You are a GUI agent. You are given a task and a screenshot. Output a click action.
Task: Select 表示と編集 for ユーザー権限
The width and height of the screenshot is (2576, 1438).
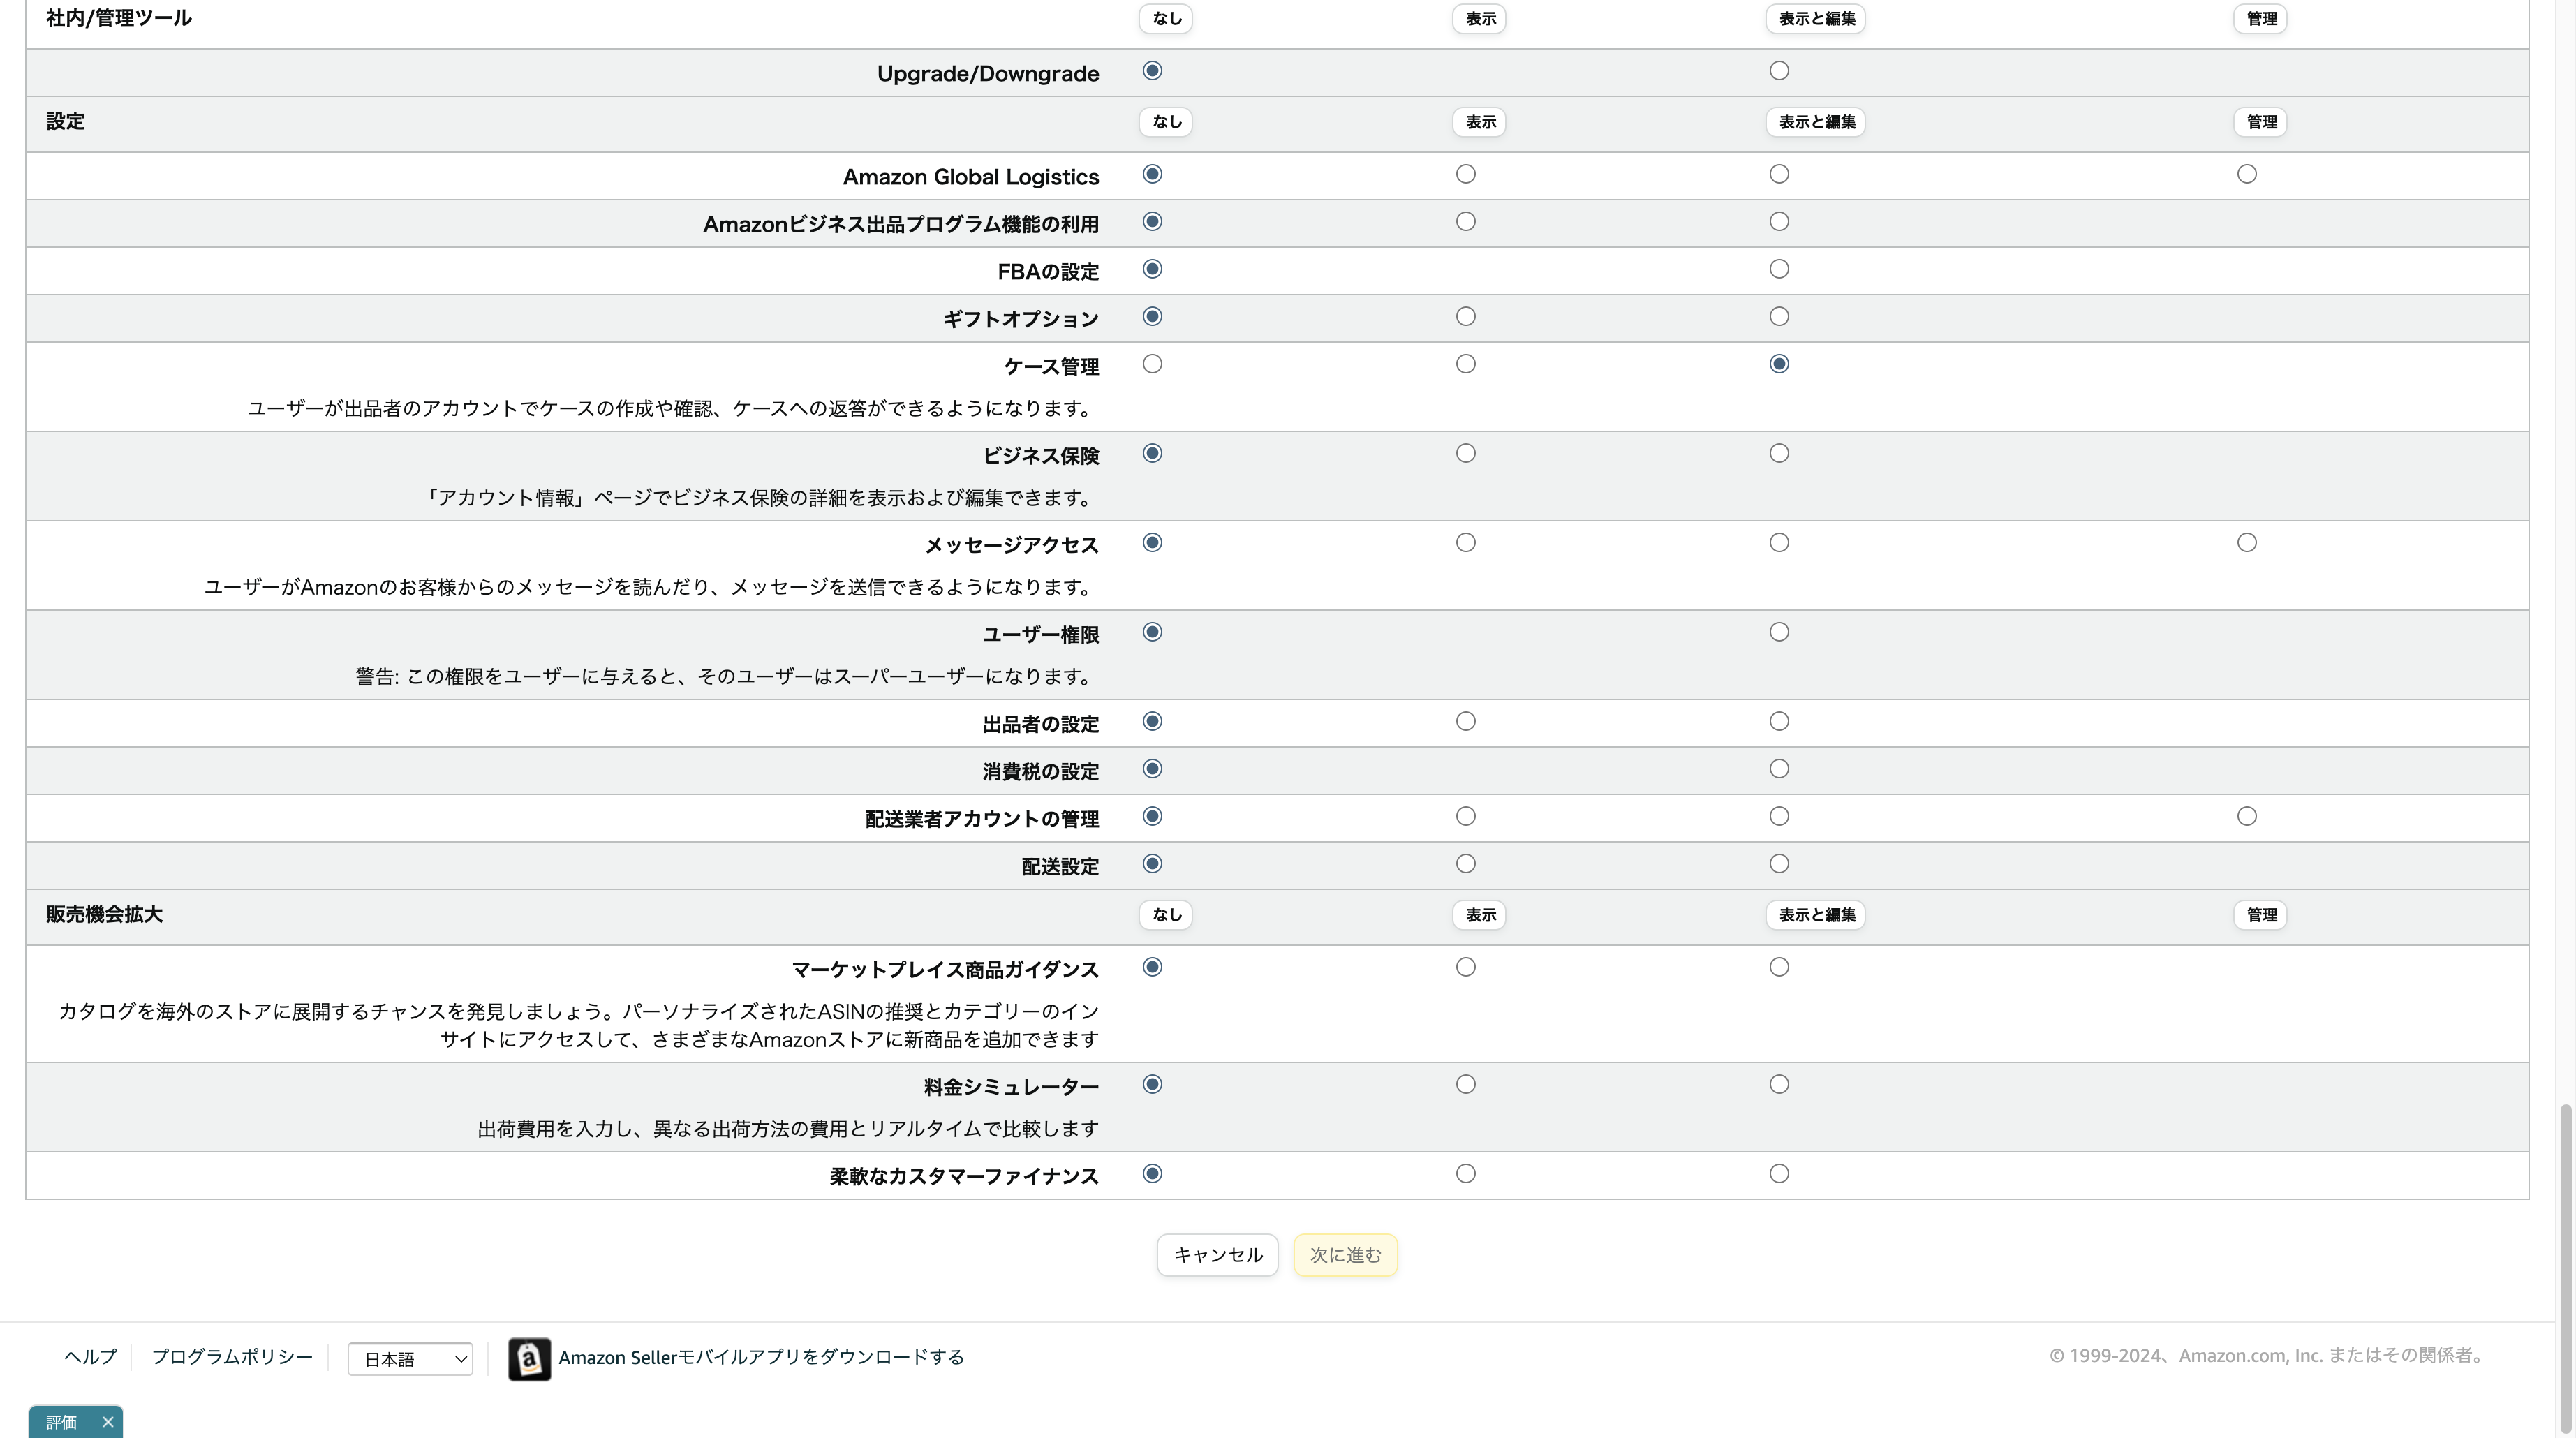[1779, 632]
